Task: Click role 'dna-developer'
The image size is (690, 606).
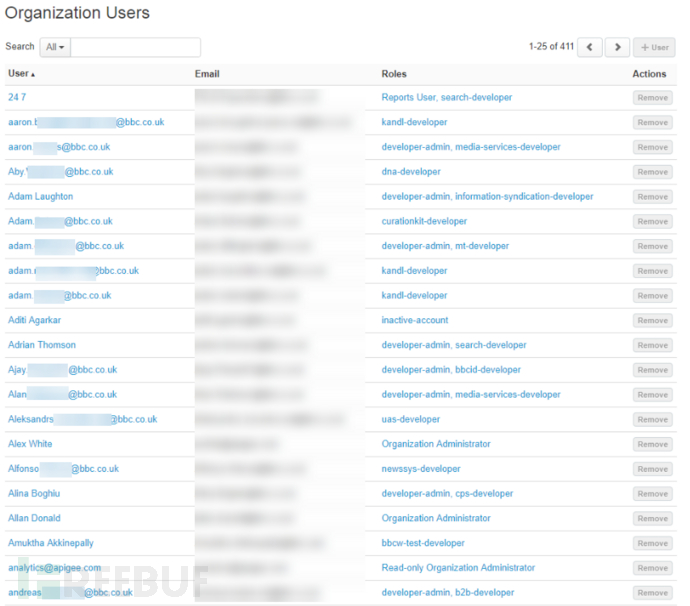Action: [411, 172]
